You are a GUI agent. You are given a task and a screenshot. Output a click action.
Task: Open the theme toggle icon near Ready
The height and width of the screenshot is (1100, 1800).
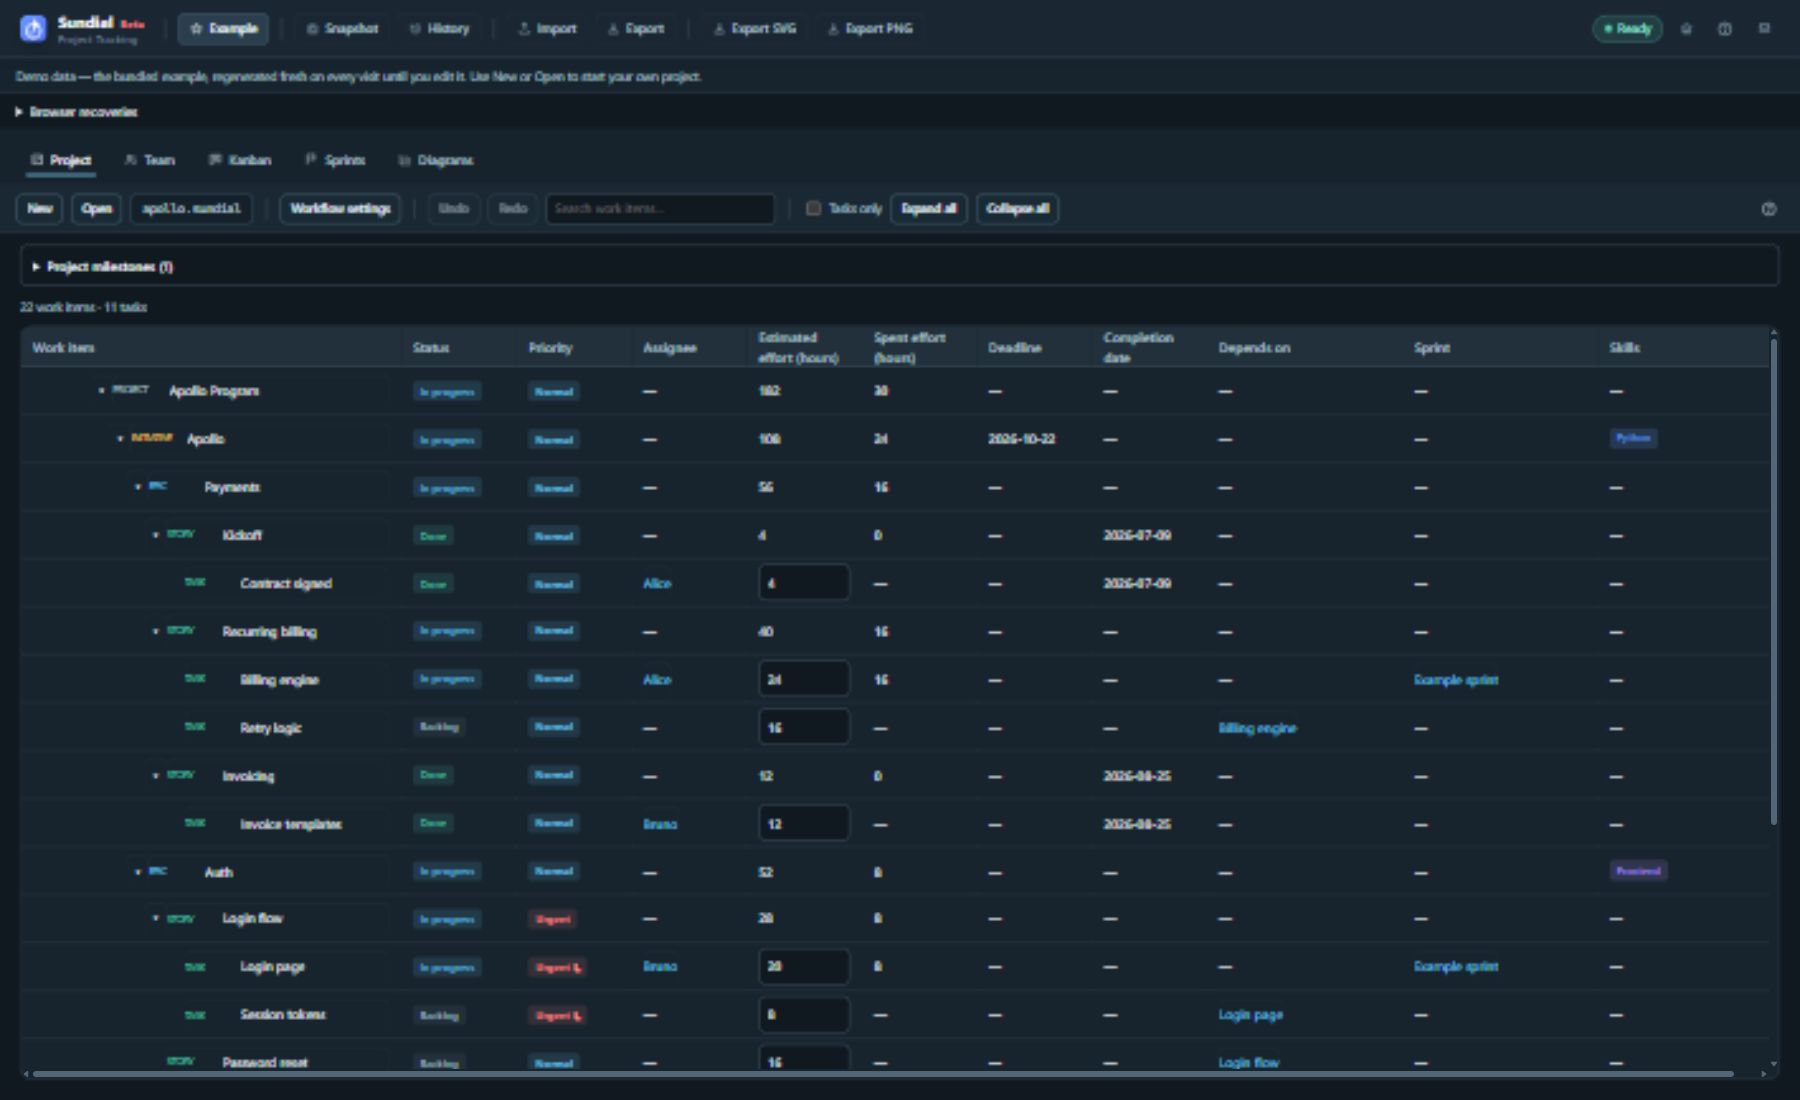pos(1686,29)
